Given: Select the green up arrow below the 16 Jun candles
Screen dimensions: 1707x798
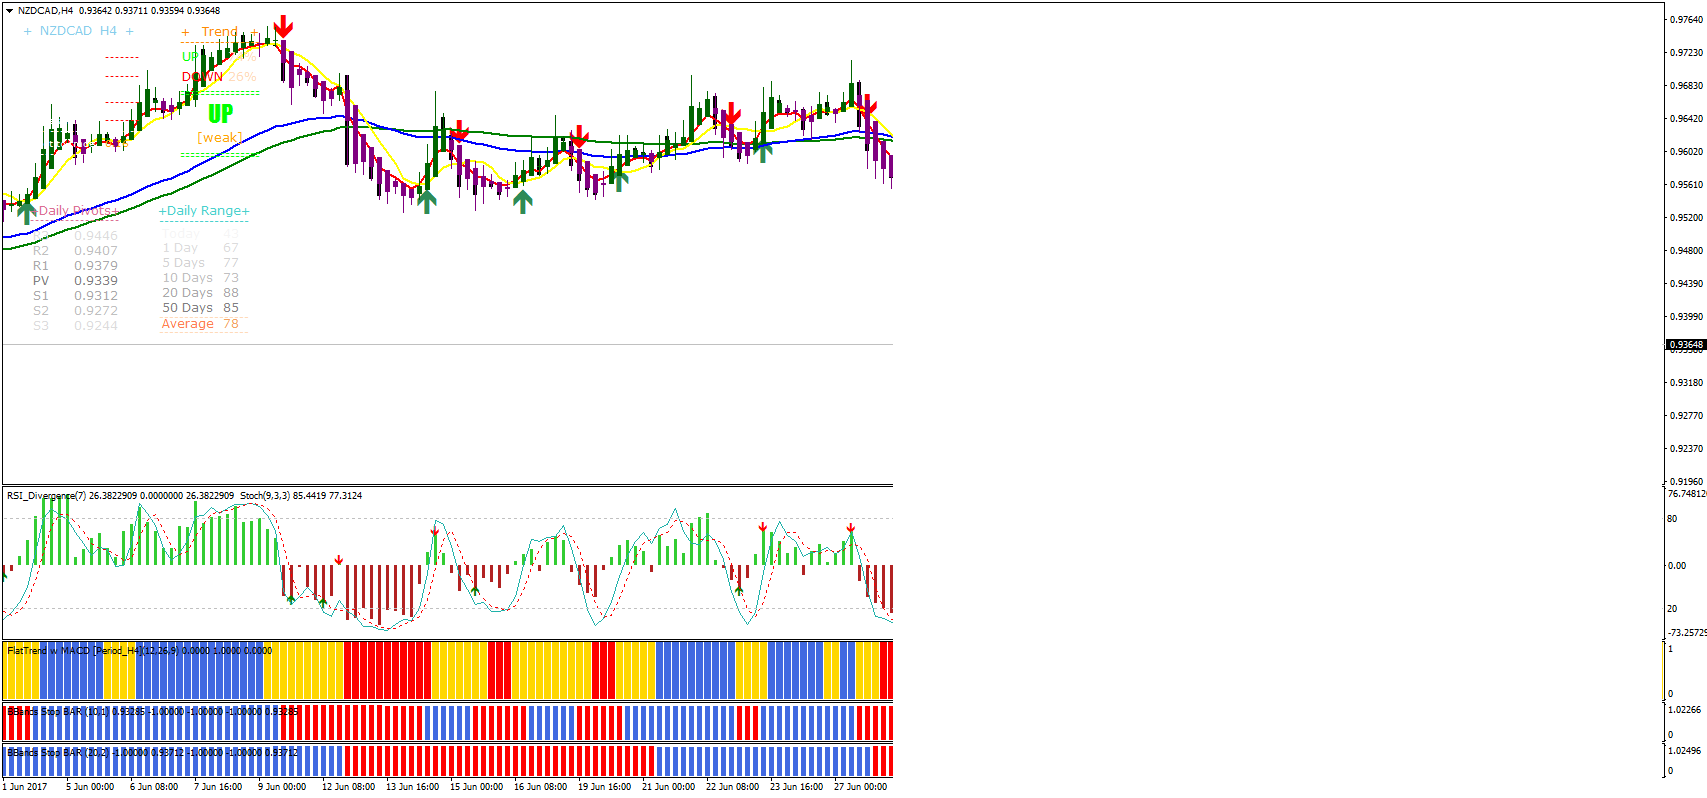Looking at the screenshot, I should pos(522,201).
